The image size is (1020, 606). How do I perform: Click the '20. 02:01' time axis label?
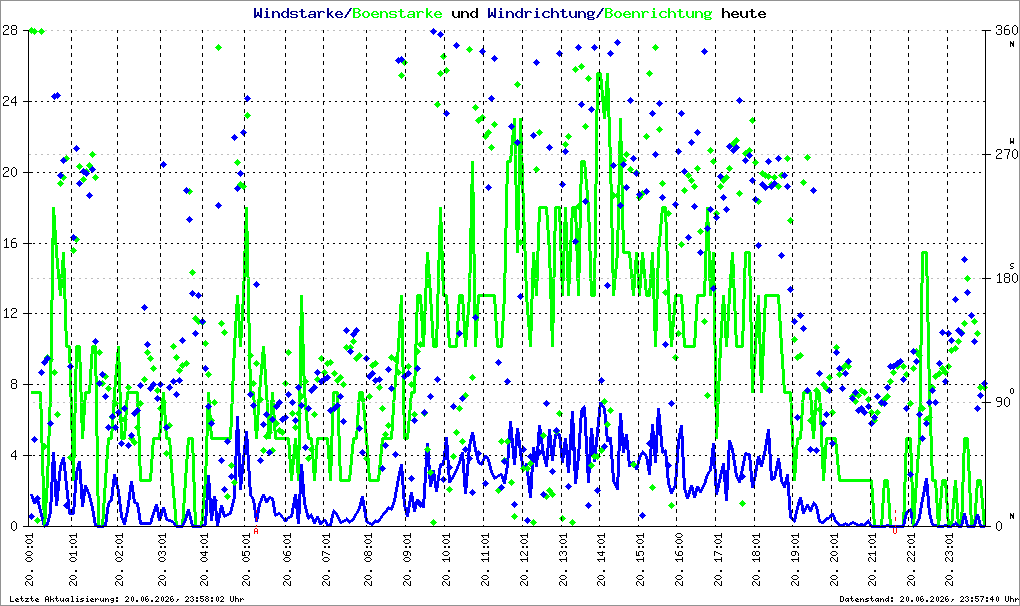click(x=119, y=560)
